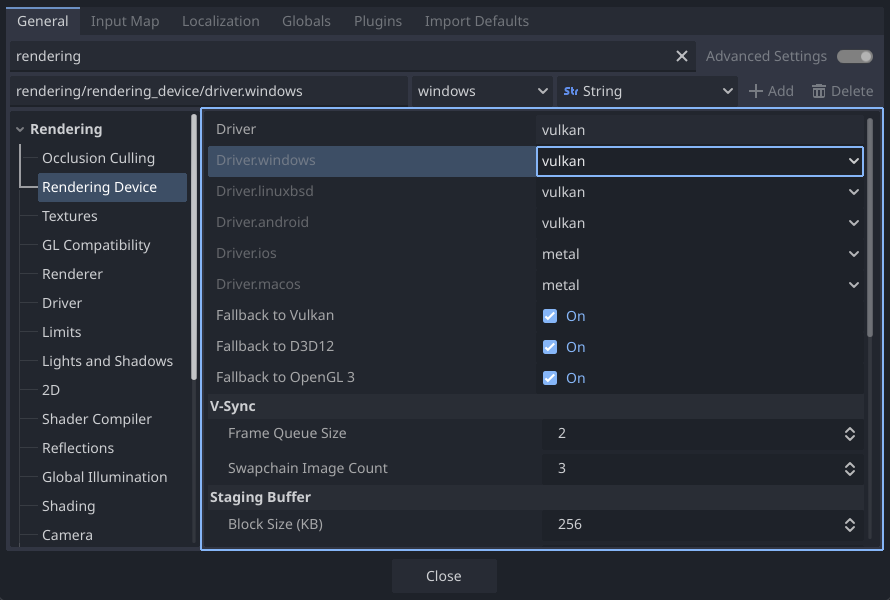Click the Close button
890x600 pixels.
tap(443, 575)
